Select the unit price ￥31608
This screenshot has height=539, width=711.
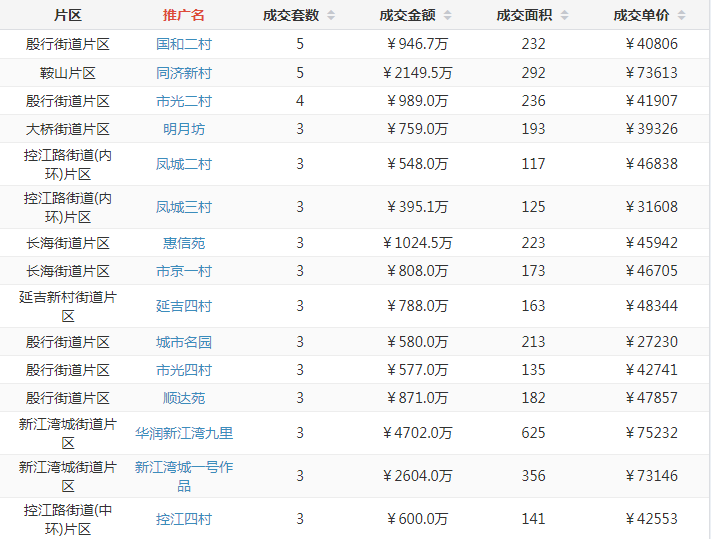click(652, 207)
